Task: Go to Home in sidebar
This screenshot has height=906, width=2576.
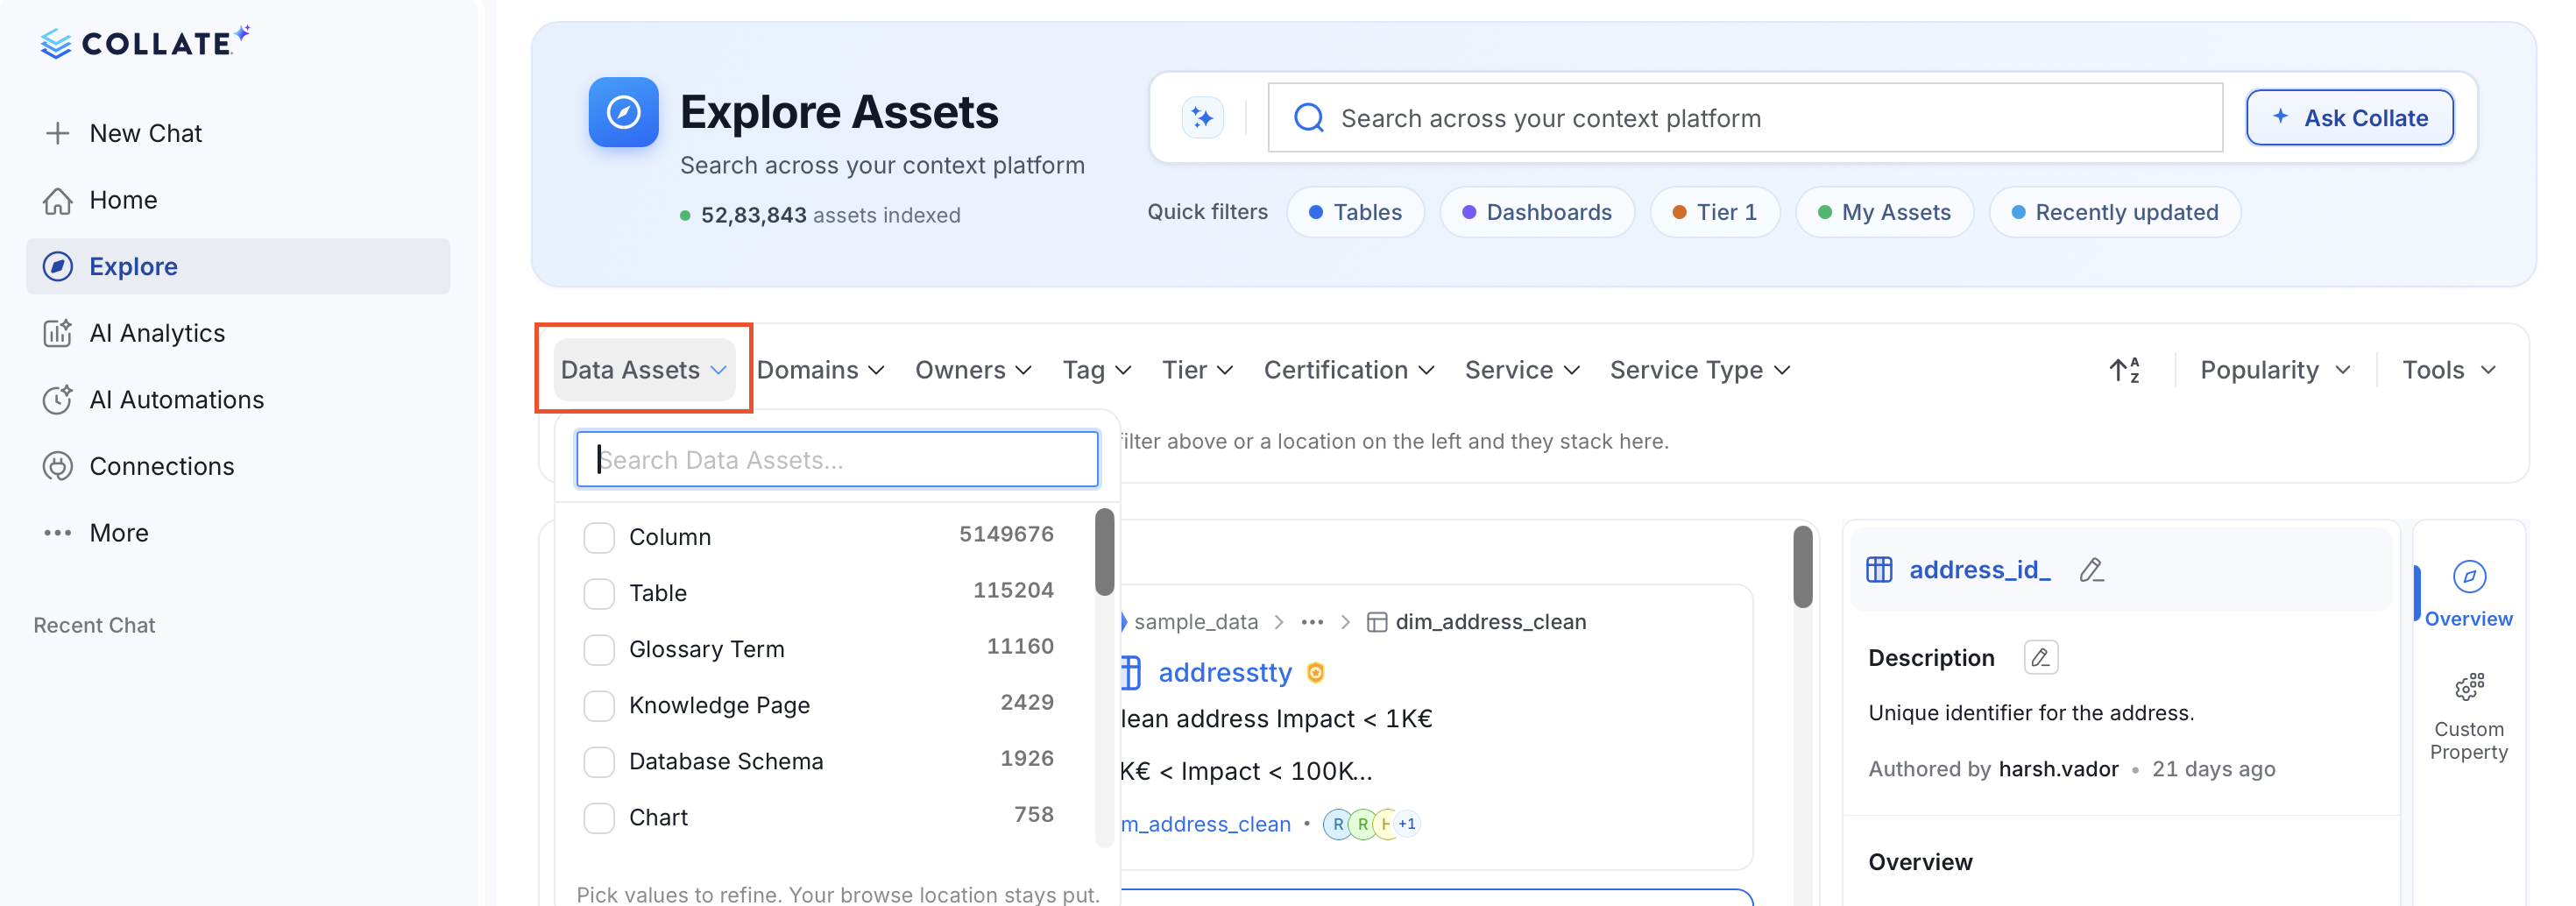Action: (x=238, y=200)
